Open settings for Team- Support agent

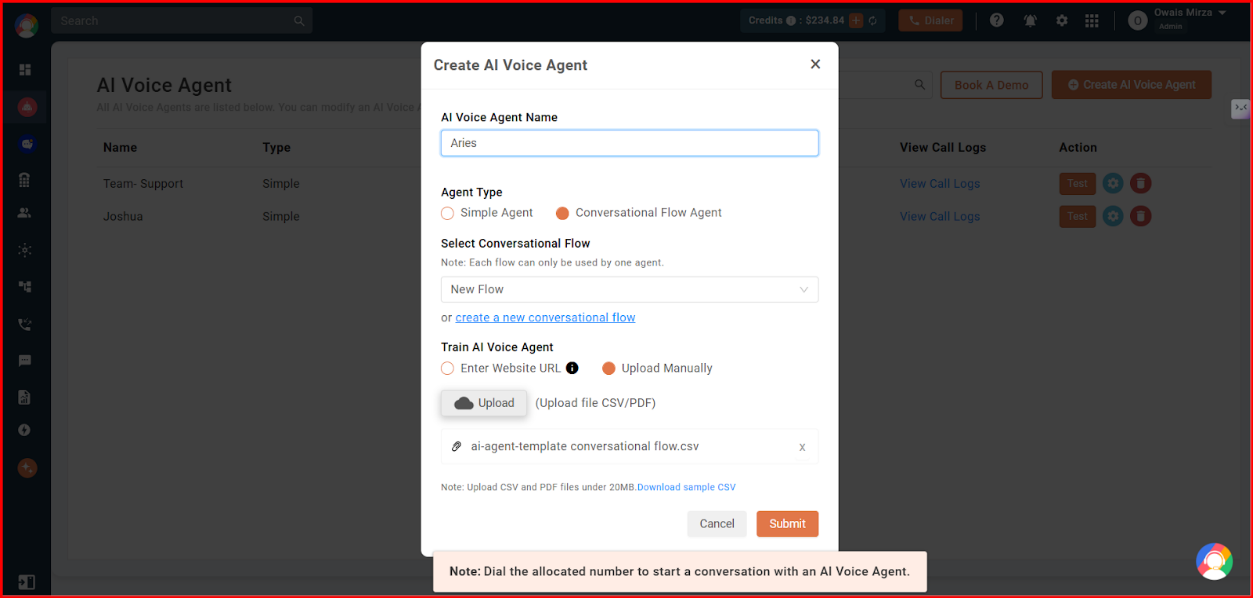pos(1112,184)
